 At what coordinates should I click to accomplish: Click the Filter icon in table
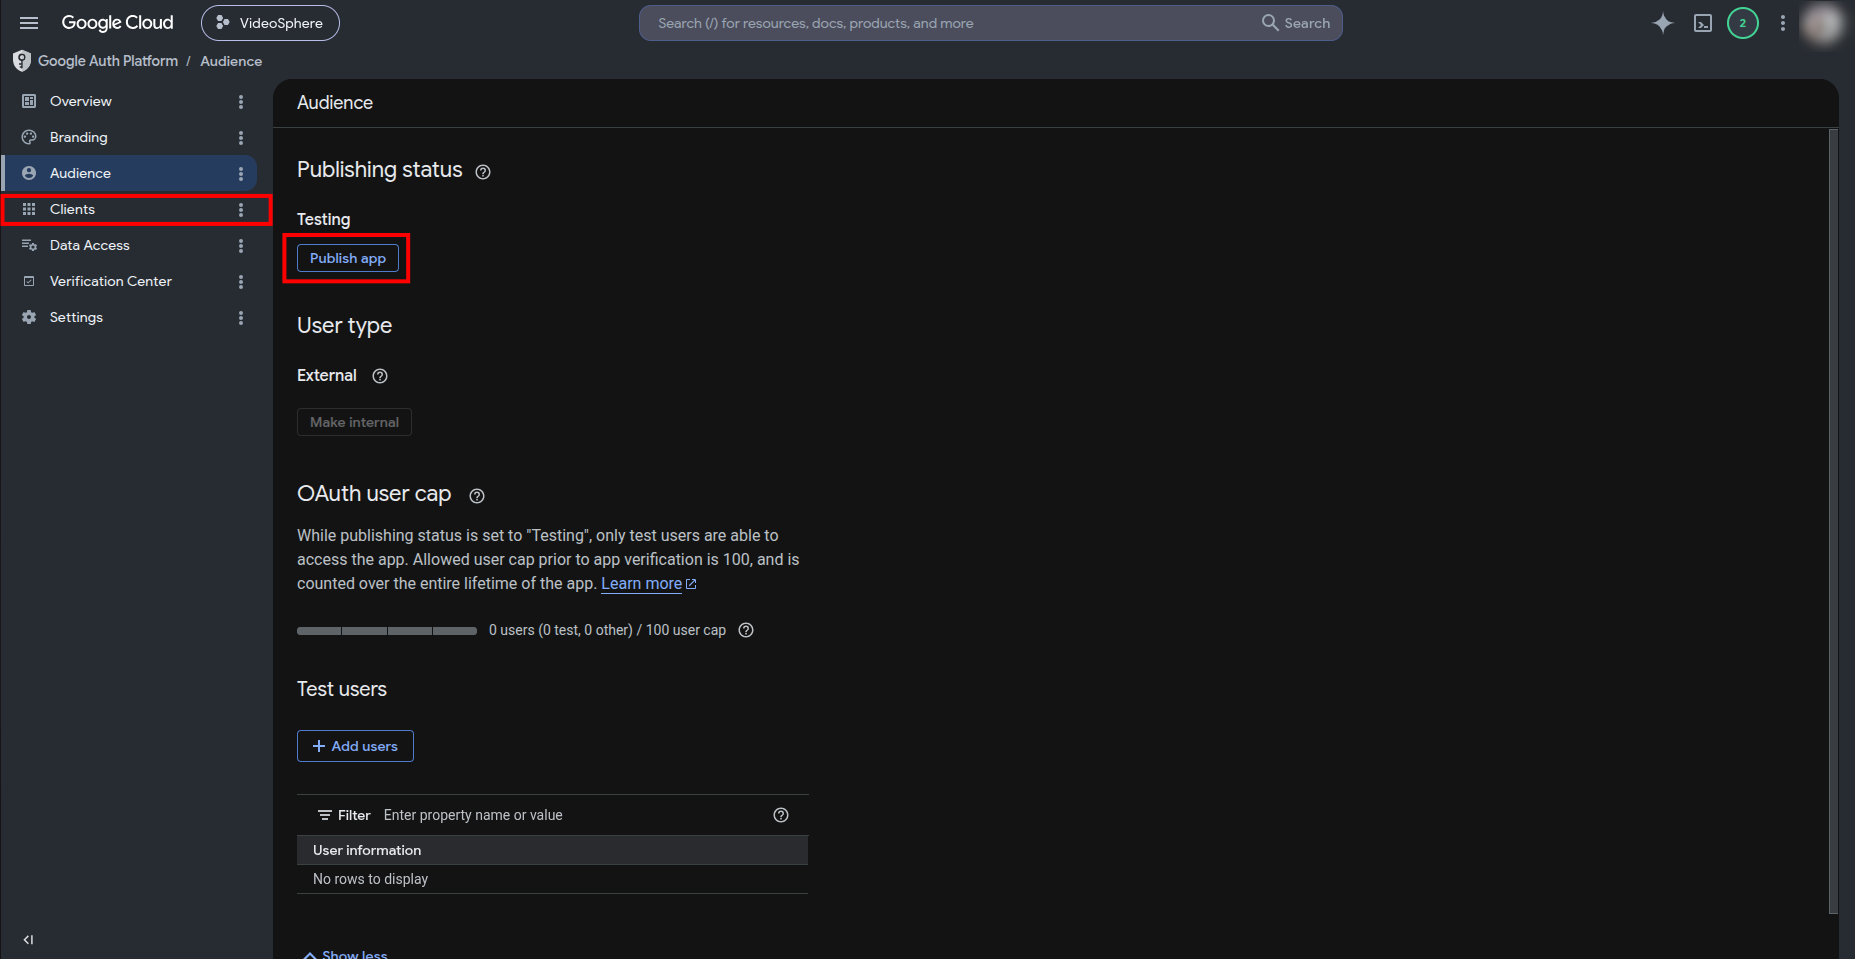[325, 815]
